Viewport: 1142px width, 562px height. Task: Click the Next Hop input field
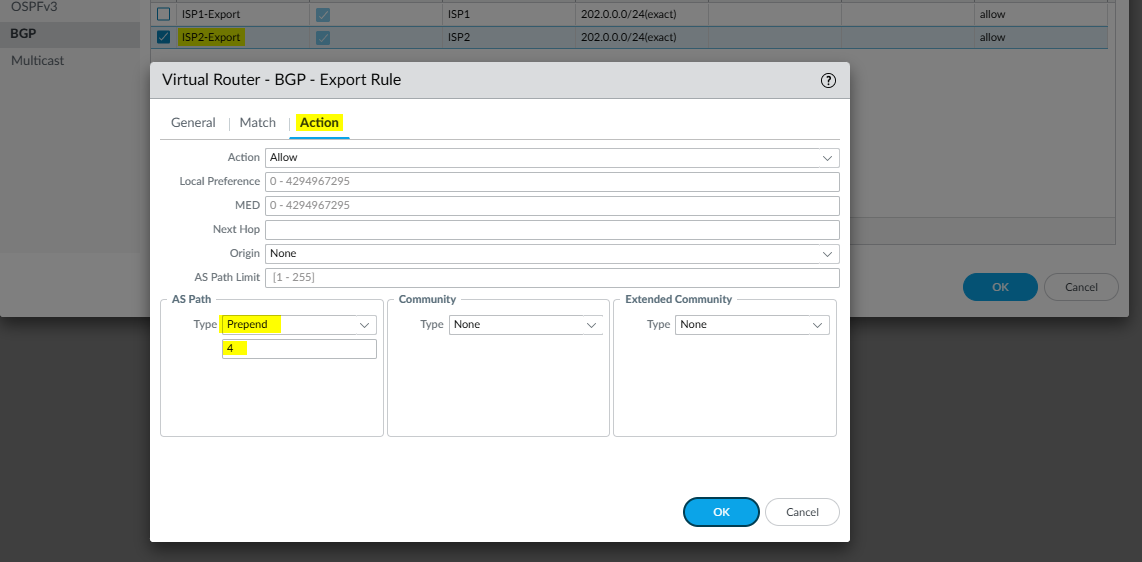[552, 229]
